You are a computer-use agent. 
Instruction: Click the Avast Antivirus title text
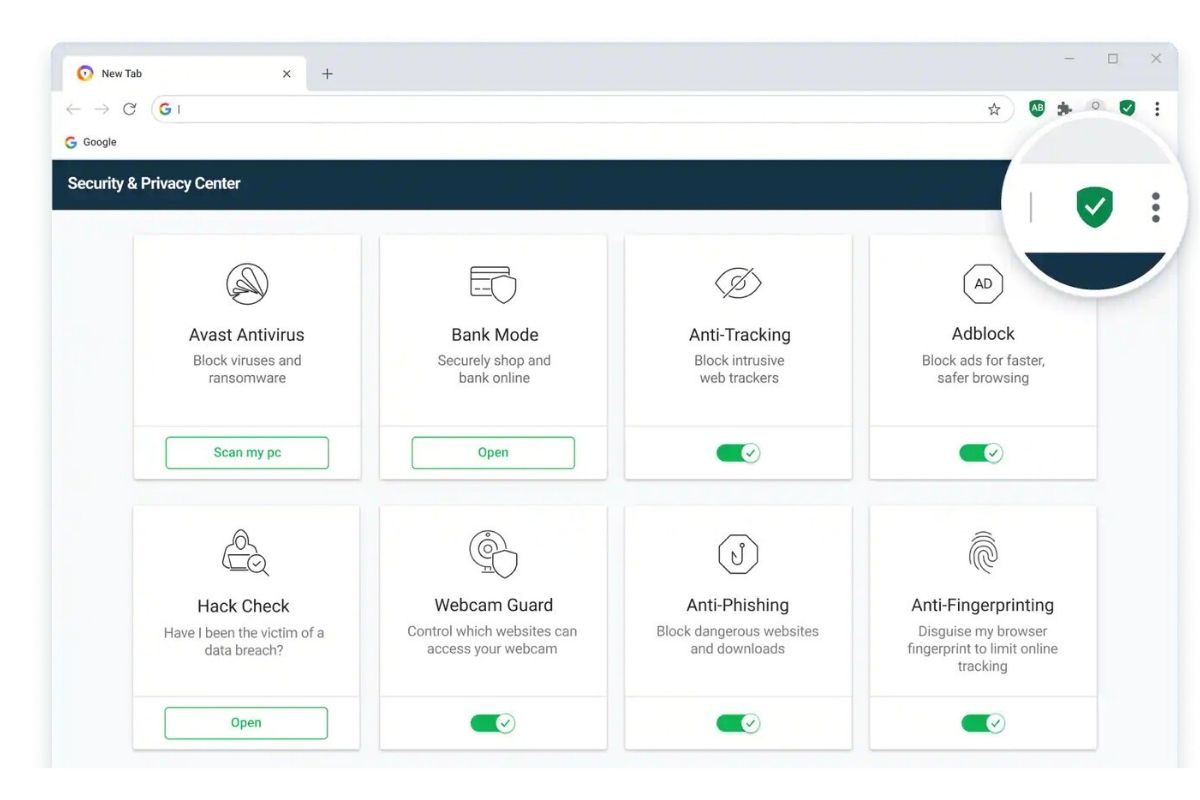coord(247,335)
